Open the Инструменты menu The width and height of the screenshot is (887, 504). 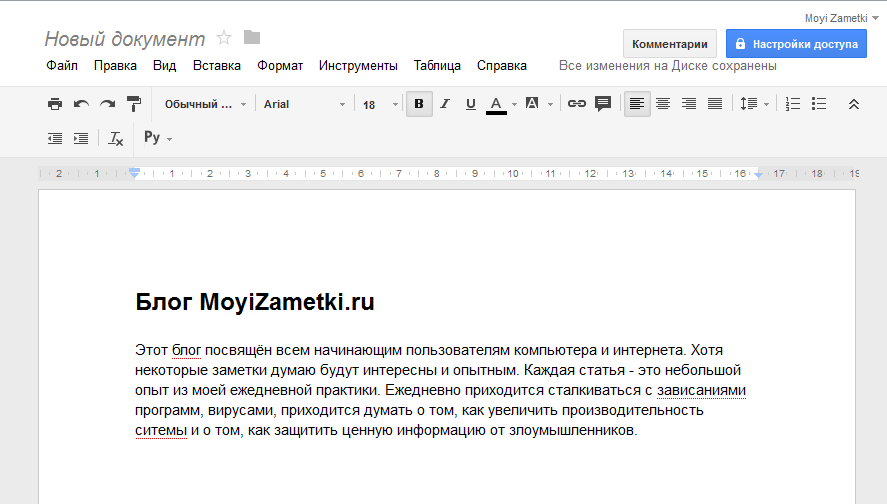[x=358, y=66]
